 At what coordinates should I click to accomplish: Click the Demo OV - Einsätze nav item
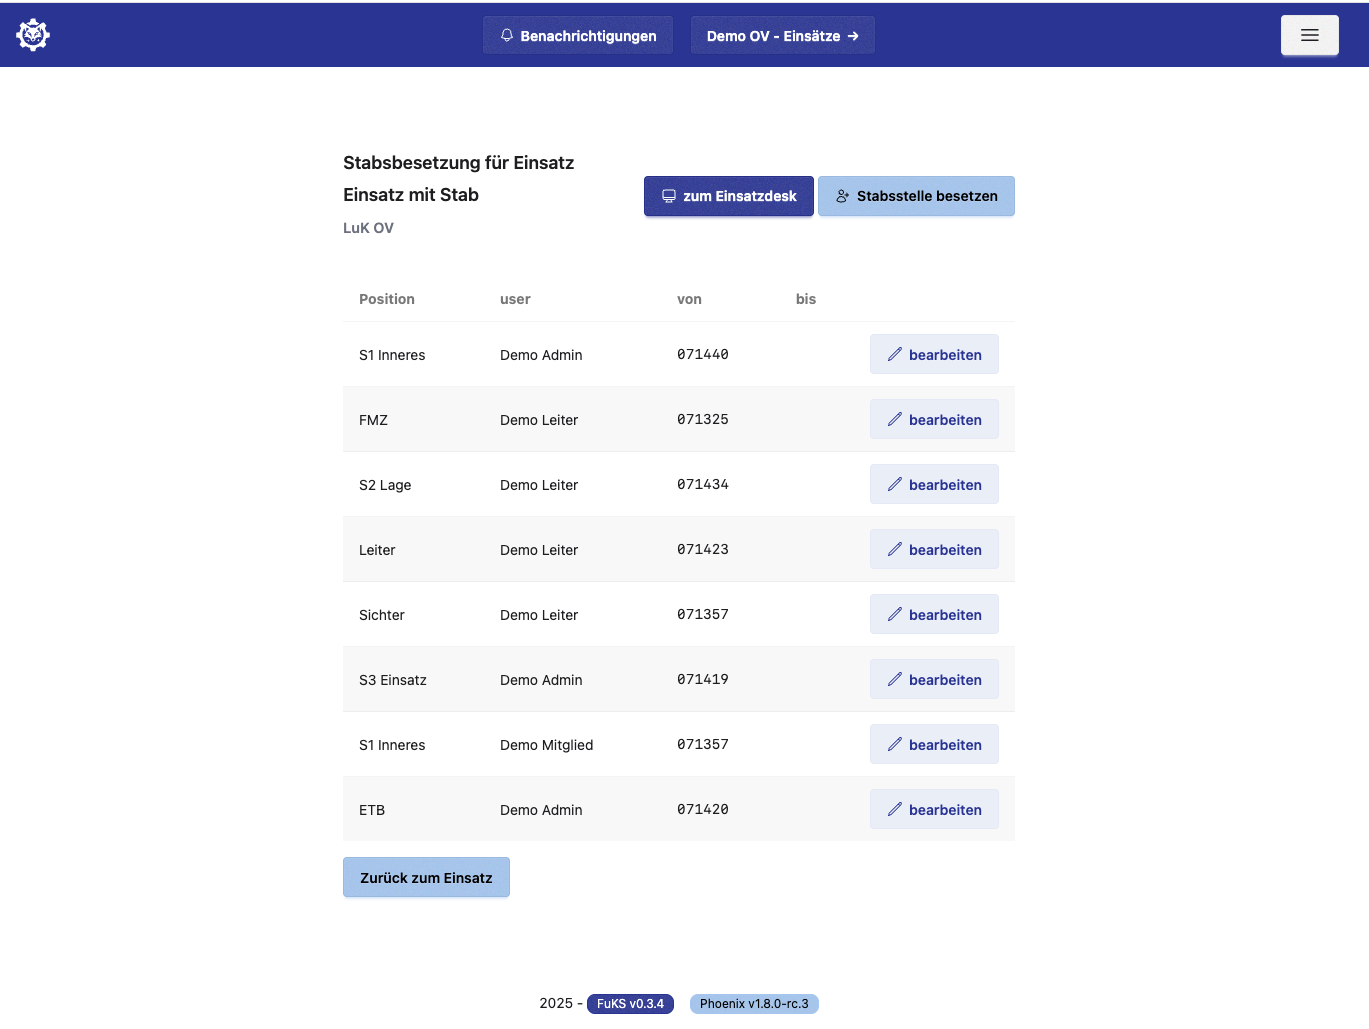tap(772, 36)
